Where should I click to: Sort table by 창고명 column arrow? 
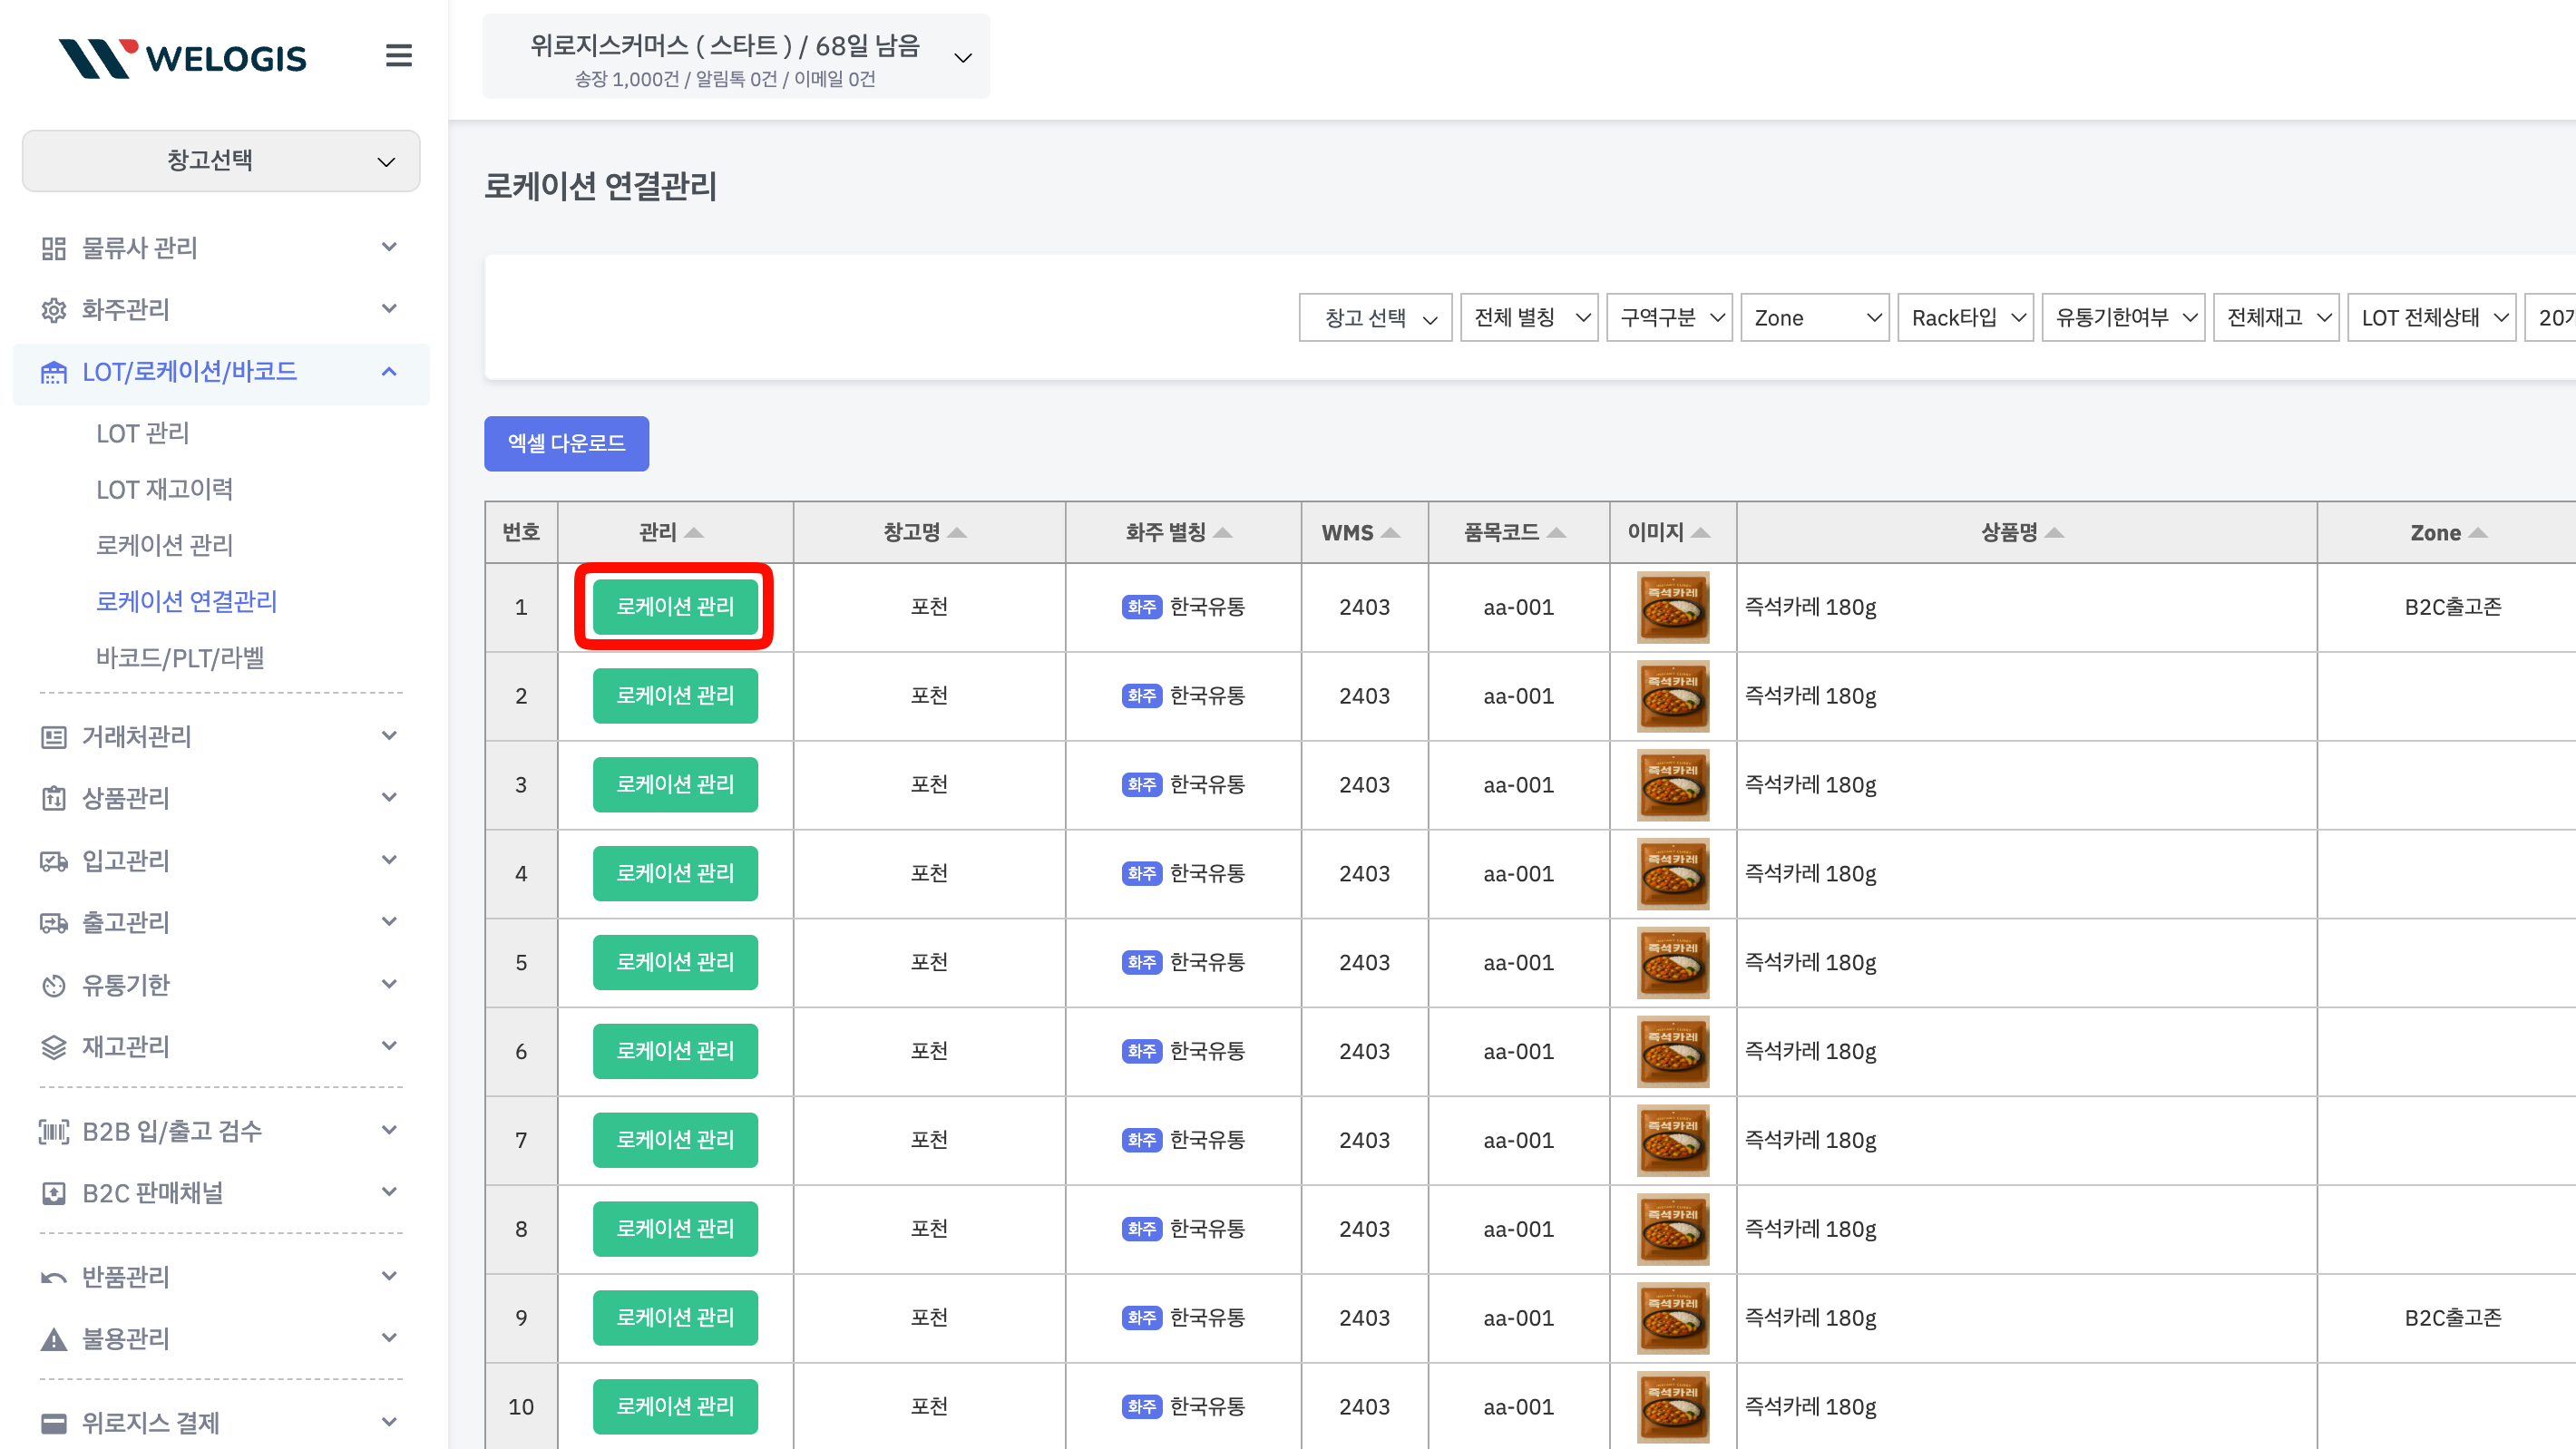957,533
